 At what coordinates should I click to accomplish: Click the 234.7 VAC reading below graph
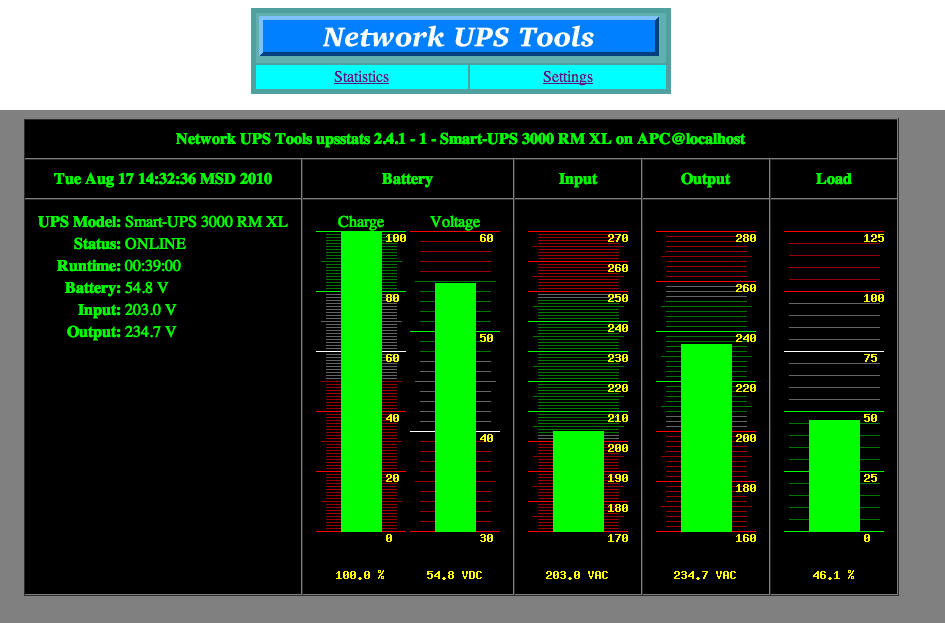705,575
